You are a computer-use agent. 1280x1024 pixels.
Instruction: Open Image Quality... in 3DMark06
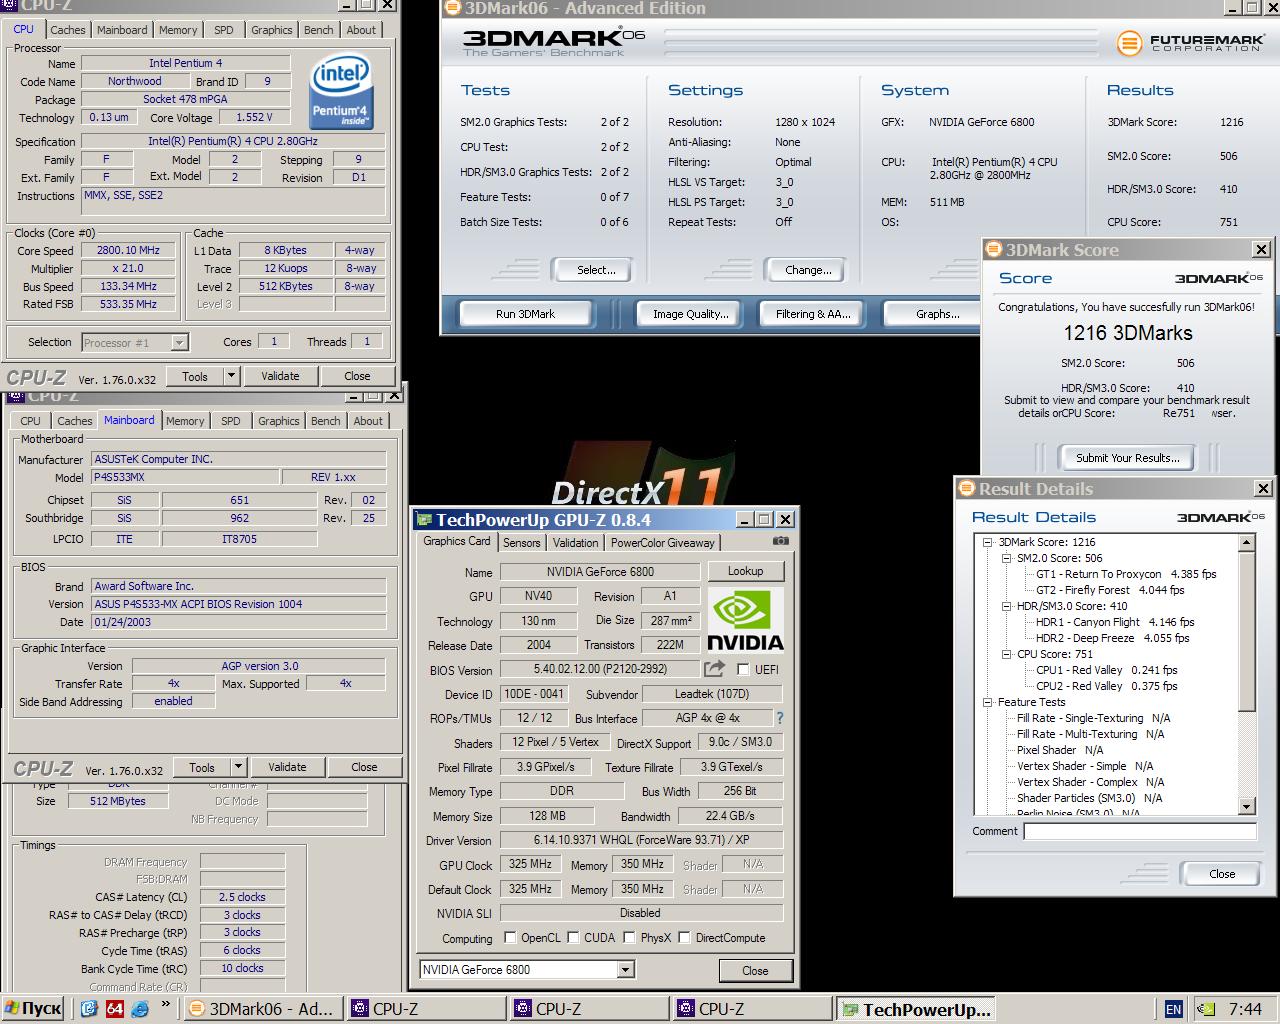690,314
